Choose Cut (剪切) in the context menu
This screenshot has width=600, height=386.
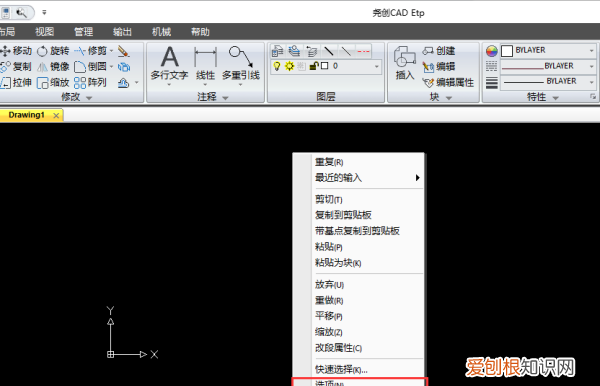358,199
